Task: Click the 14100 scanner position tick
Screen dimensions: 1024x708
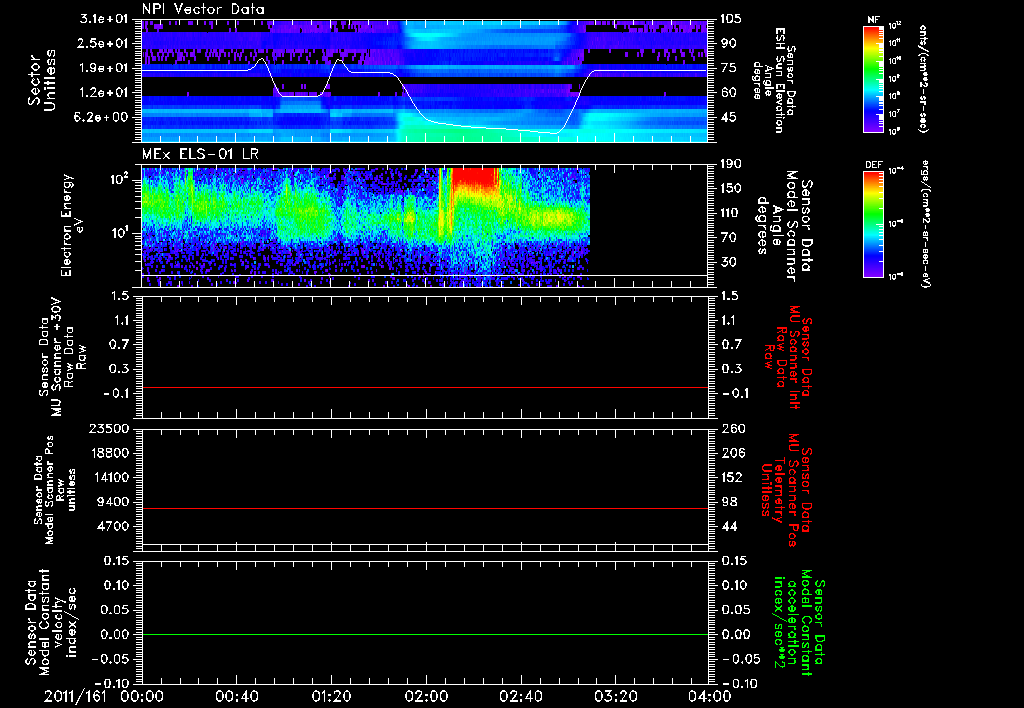Action: click(x=109, y=477)
